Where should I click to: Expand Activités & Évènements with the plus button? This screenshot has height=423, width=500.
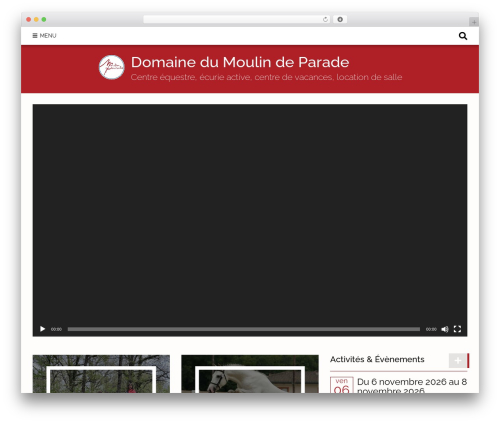459,360
